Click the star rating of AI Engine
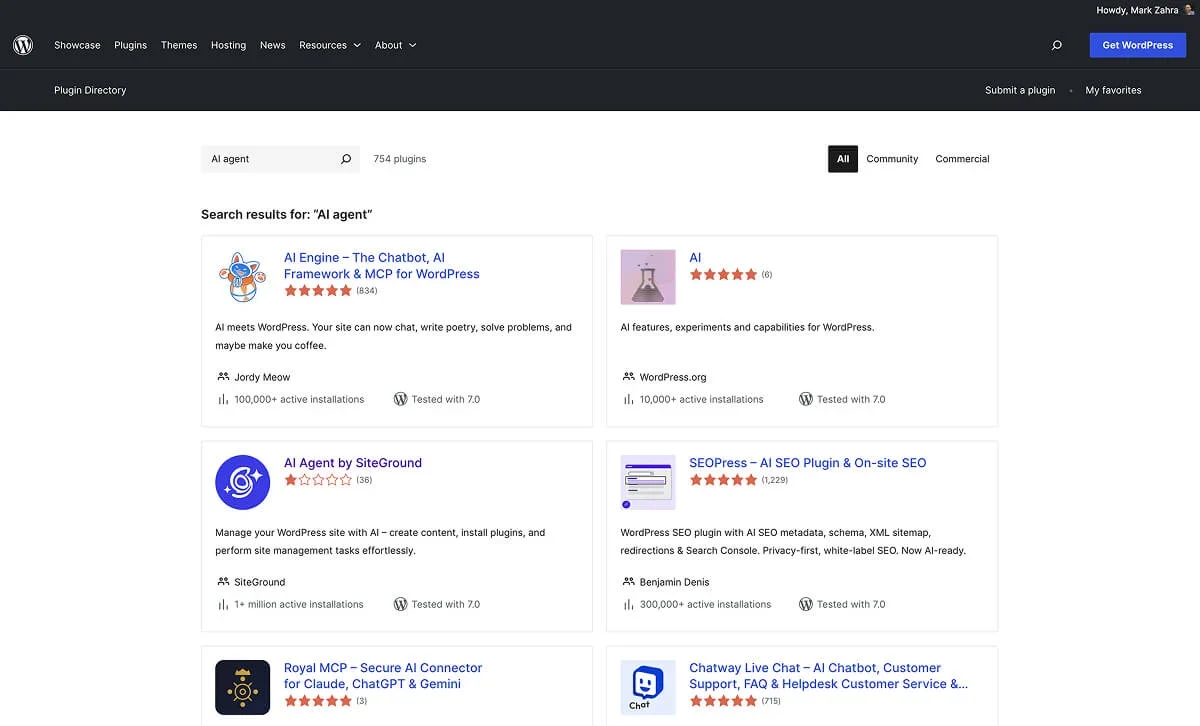 (x=318, y=291)
